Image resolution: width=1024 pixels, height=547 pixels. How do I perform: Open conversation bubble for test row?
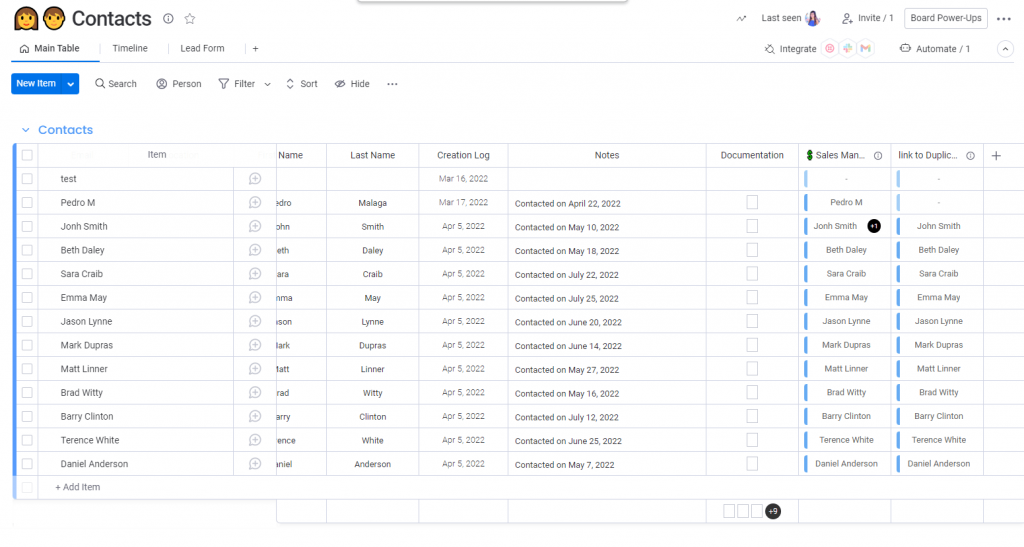tap(255, 179)
